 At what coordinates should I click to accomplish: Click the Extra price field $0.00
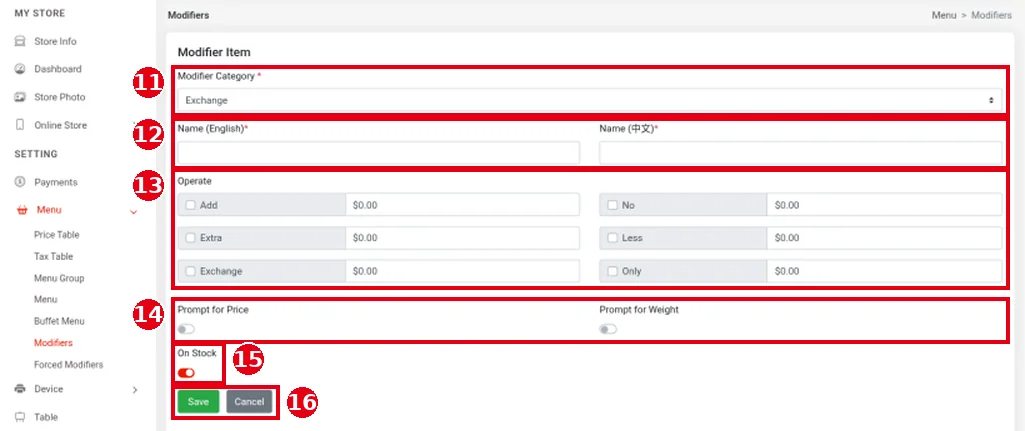click(462, 238)
